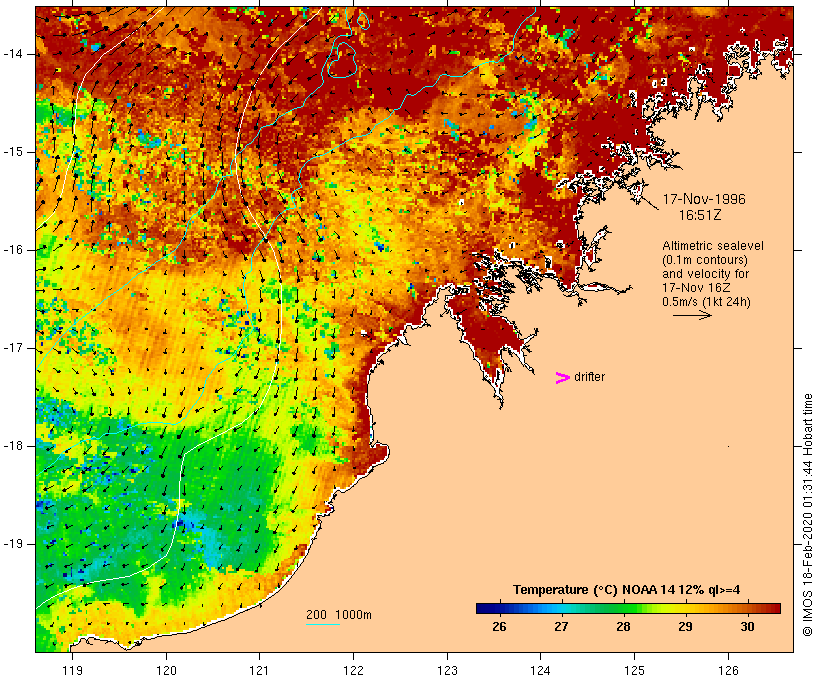Click the temperature color scale bar
Viewport: 820px width, 680px height.
point(628,608)
